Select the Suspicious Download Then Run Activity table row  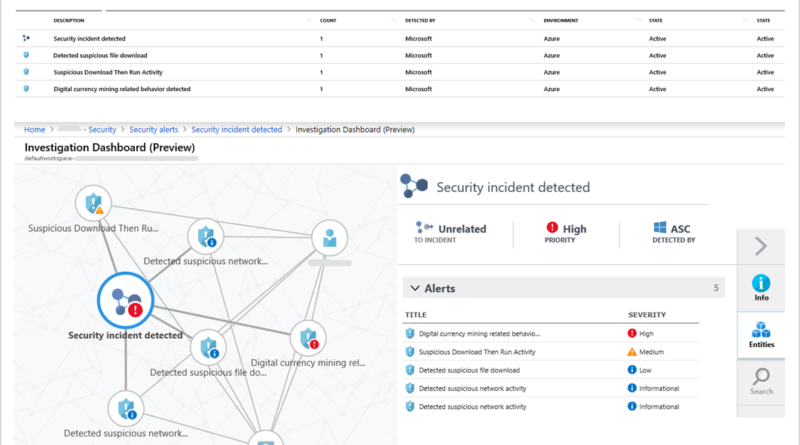pyautogui.click(x=400, y=72)
